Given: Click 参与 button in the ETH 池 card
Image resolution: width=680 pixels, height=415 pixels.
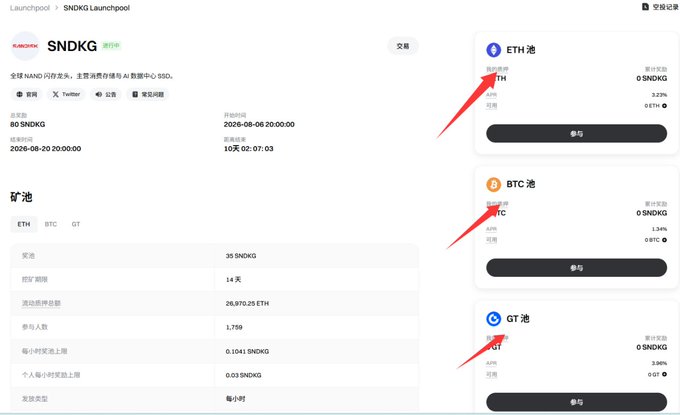Looking at the screenshot, I should (576, 134).
